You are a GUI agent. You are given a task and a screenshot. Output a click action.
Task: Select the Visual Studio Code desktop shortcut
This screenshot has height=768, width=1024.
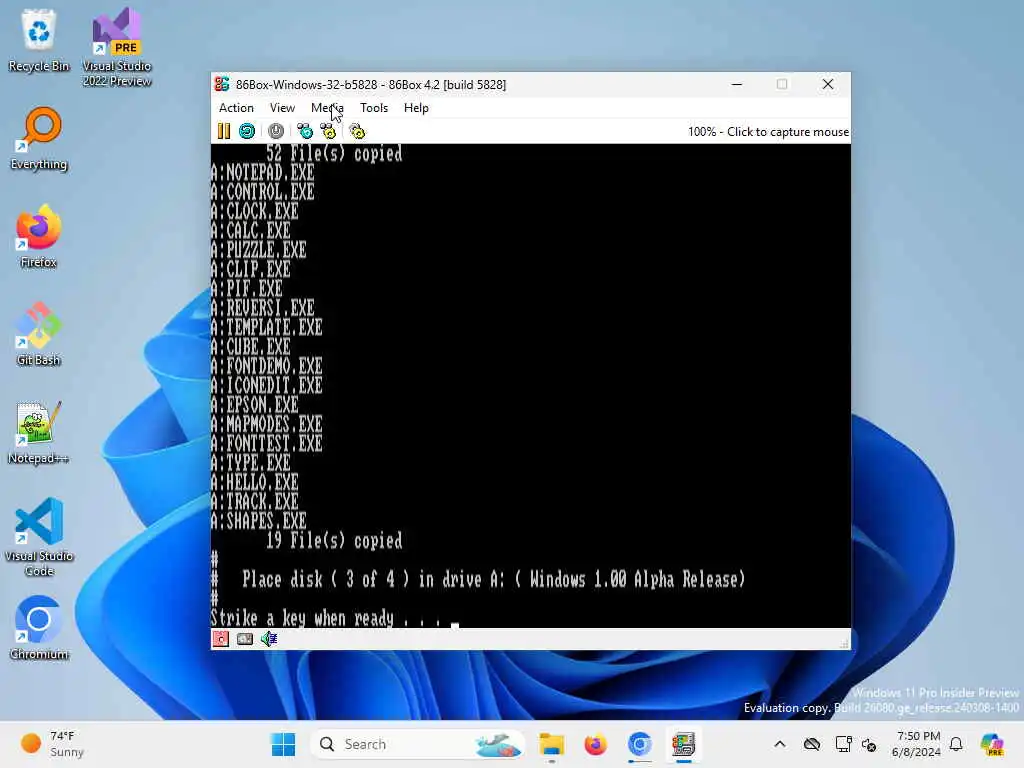tap(39, 537)
